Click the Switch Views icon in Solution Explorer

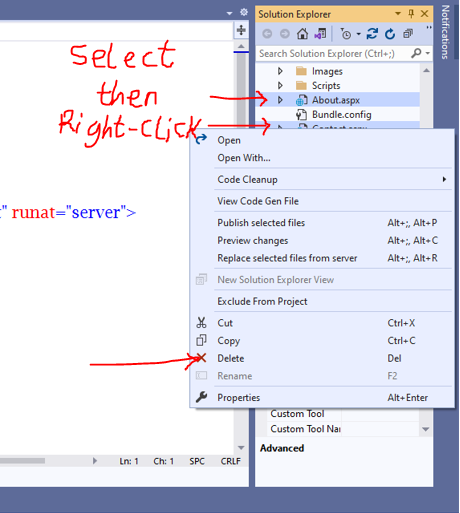(x=320, y=34)
